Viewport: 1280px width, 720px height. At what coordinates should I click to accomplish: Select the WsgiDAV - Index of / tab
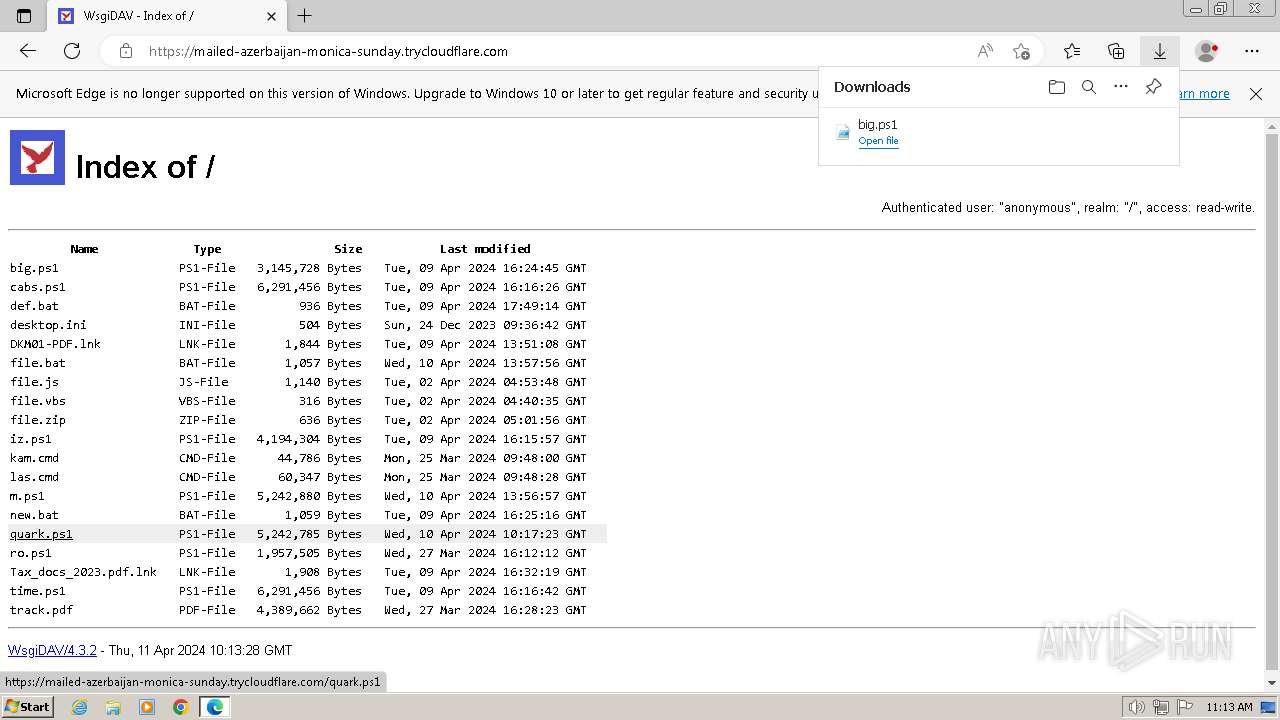point(167,16)
